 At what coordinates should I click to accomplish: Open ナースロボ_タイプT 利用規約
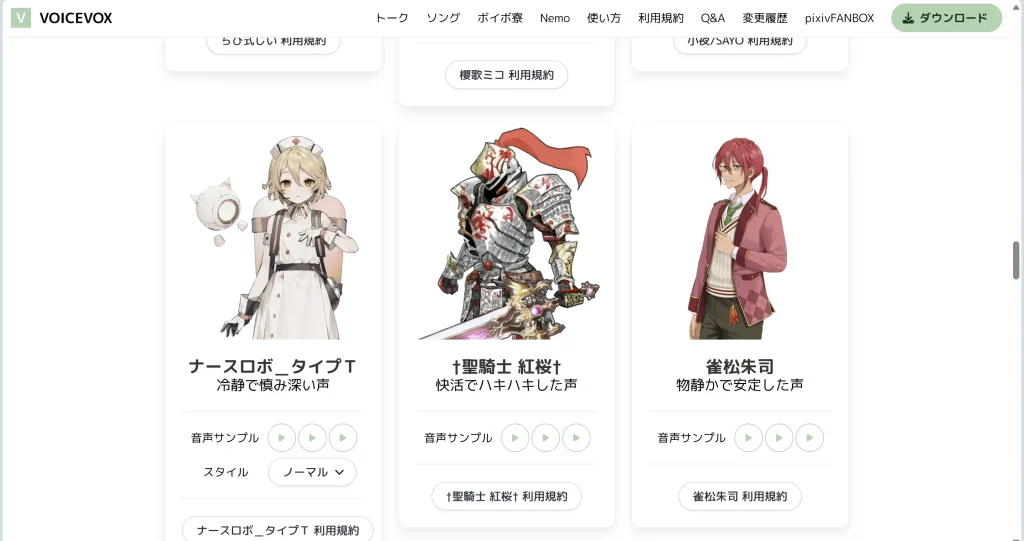tap(278, 529)
